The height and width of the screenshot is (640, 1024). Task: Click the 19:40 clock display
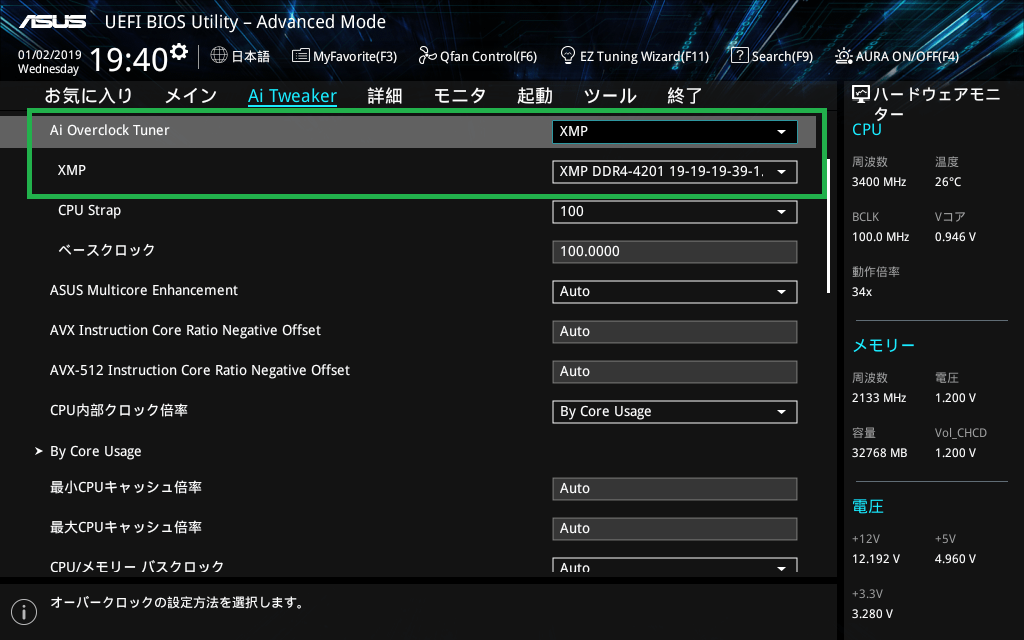pyautogui.click(x=129, y=59)
